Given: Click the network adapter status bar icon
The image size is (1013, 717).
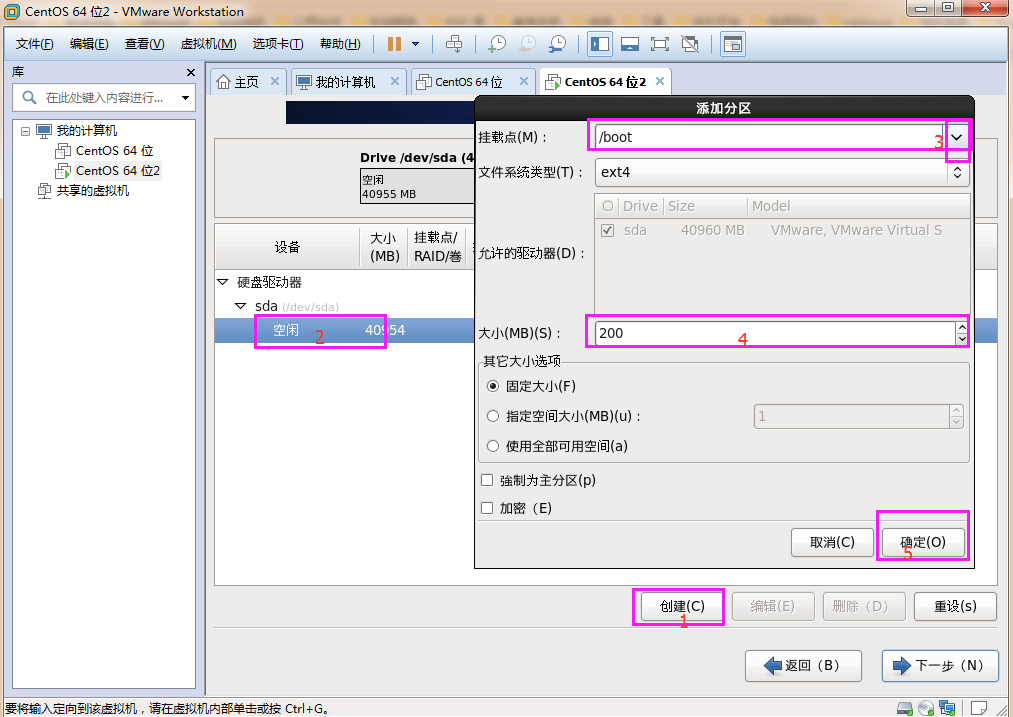Looking at the screenshot, I should tap(947, 708).
